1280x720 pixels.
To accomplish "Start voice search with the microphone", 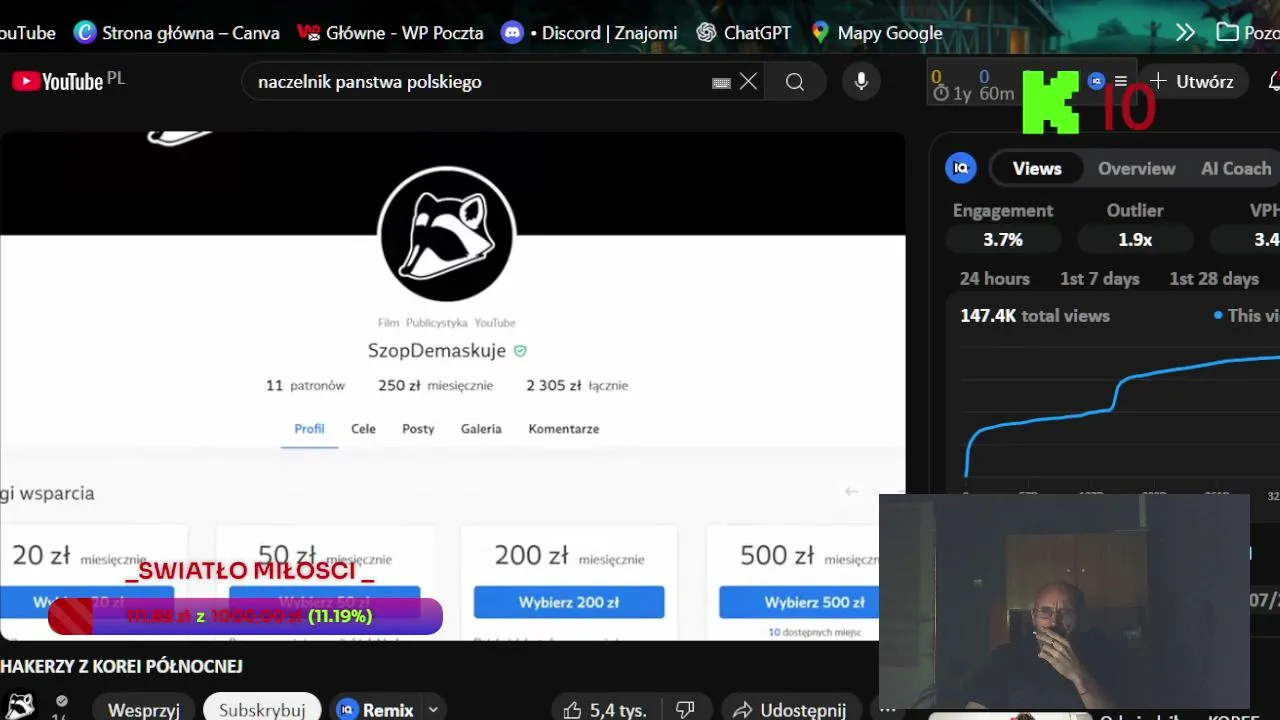I will tap(861, 82).
